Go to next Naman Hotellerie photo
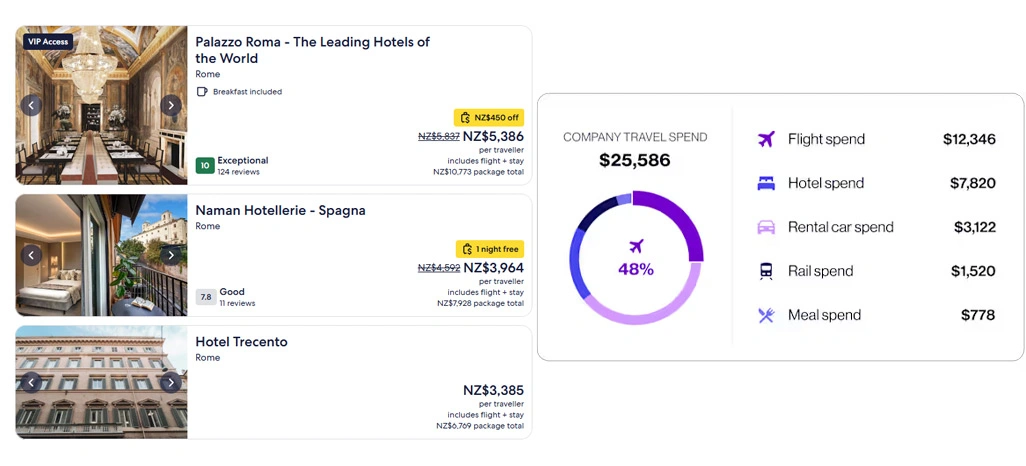The image size is (1026, 466). [171, 255]
